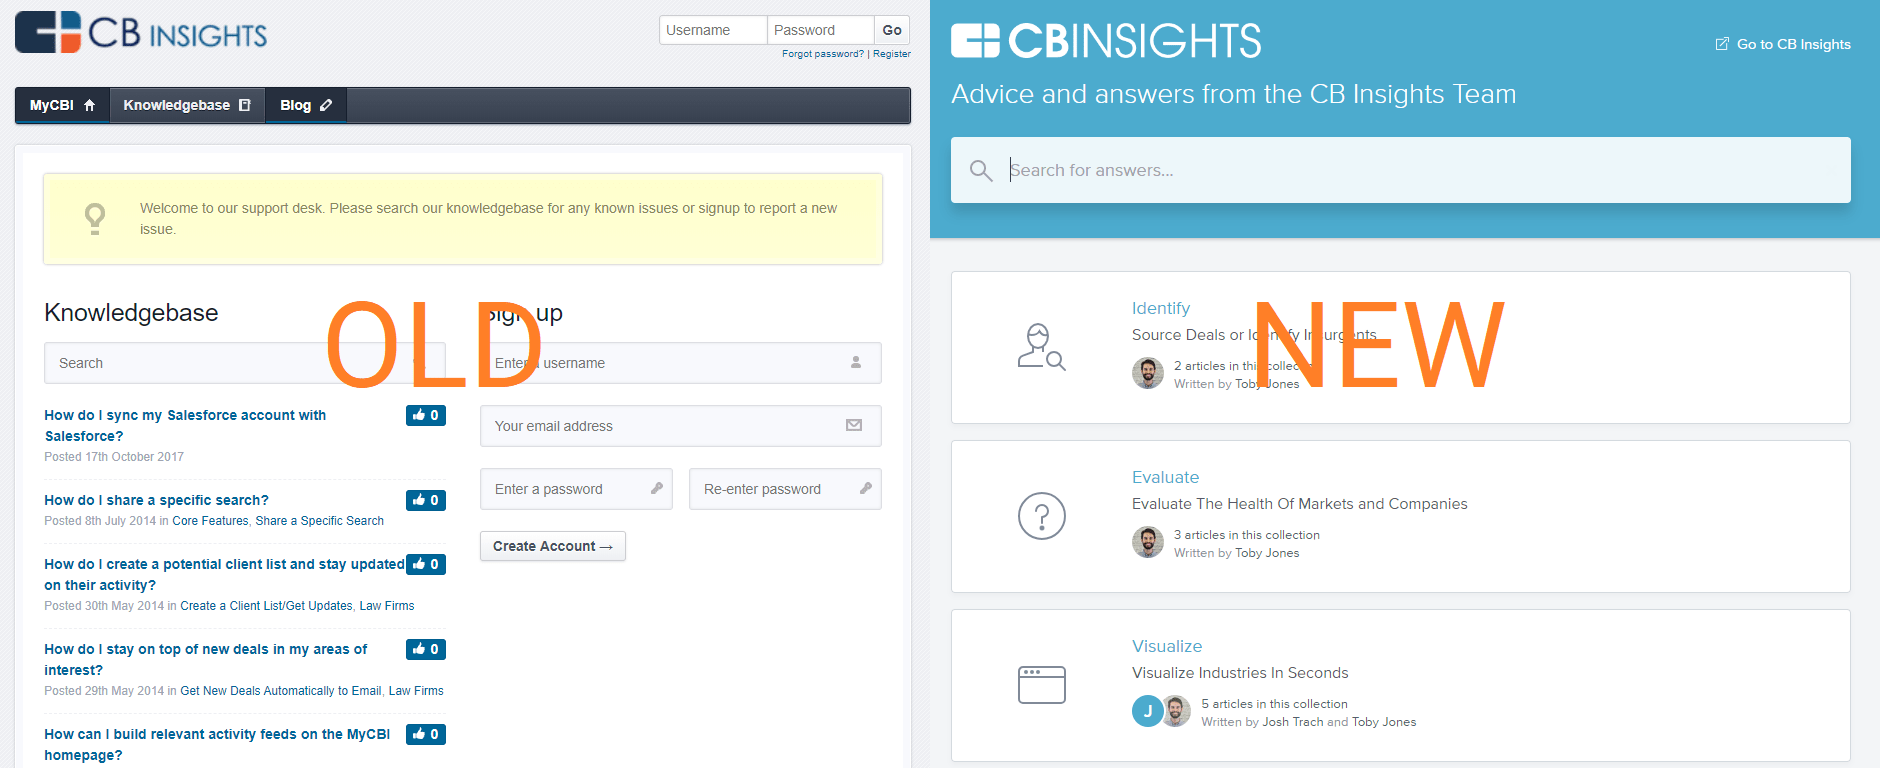Click the Go login button
This screenshot has width=1882, height=768.
coord(892,30)
